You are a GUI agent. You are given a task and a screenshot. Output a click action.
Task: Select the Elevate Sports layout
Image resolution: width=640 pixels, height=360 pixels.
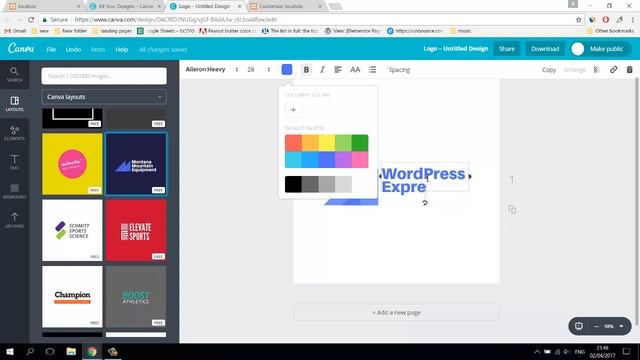(x=136, y=230)
